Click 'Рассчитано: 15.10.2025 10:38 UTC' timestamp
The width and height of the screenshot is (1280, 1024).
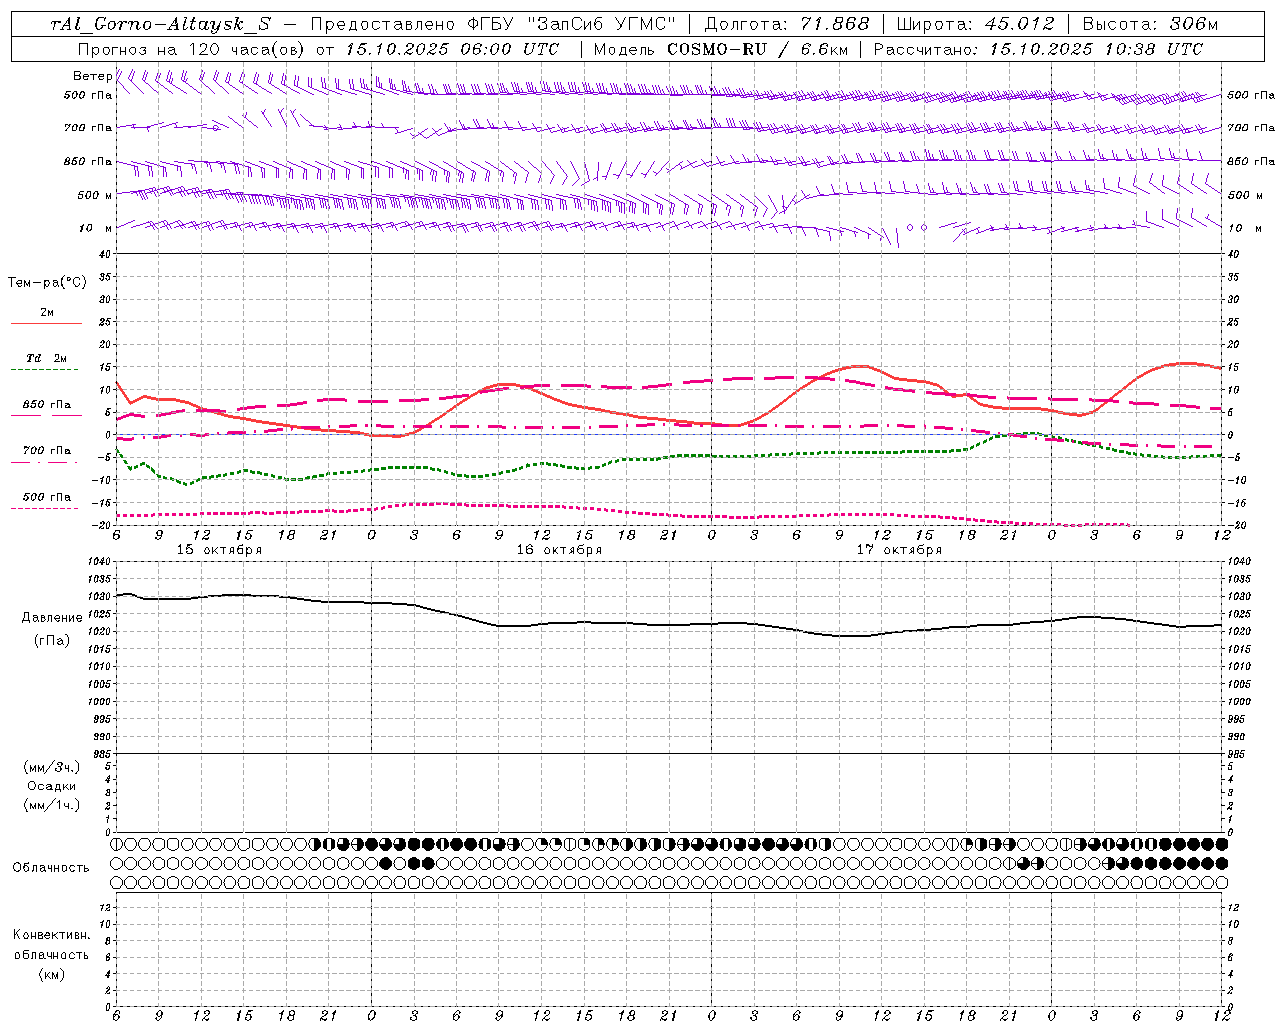pos(1038,49)
